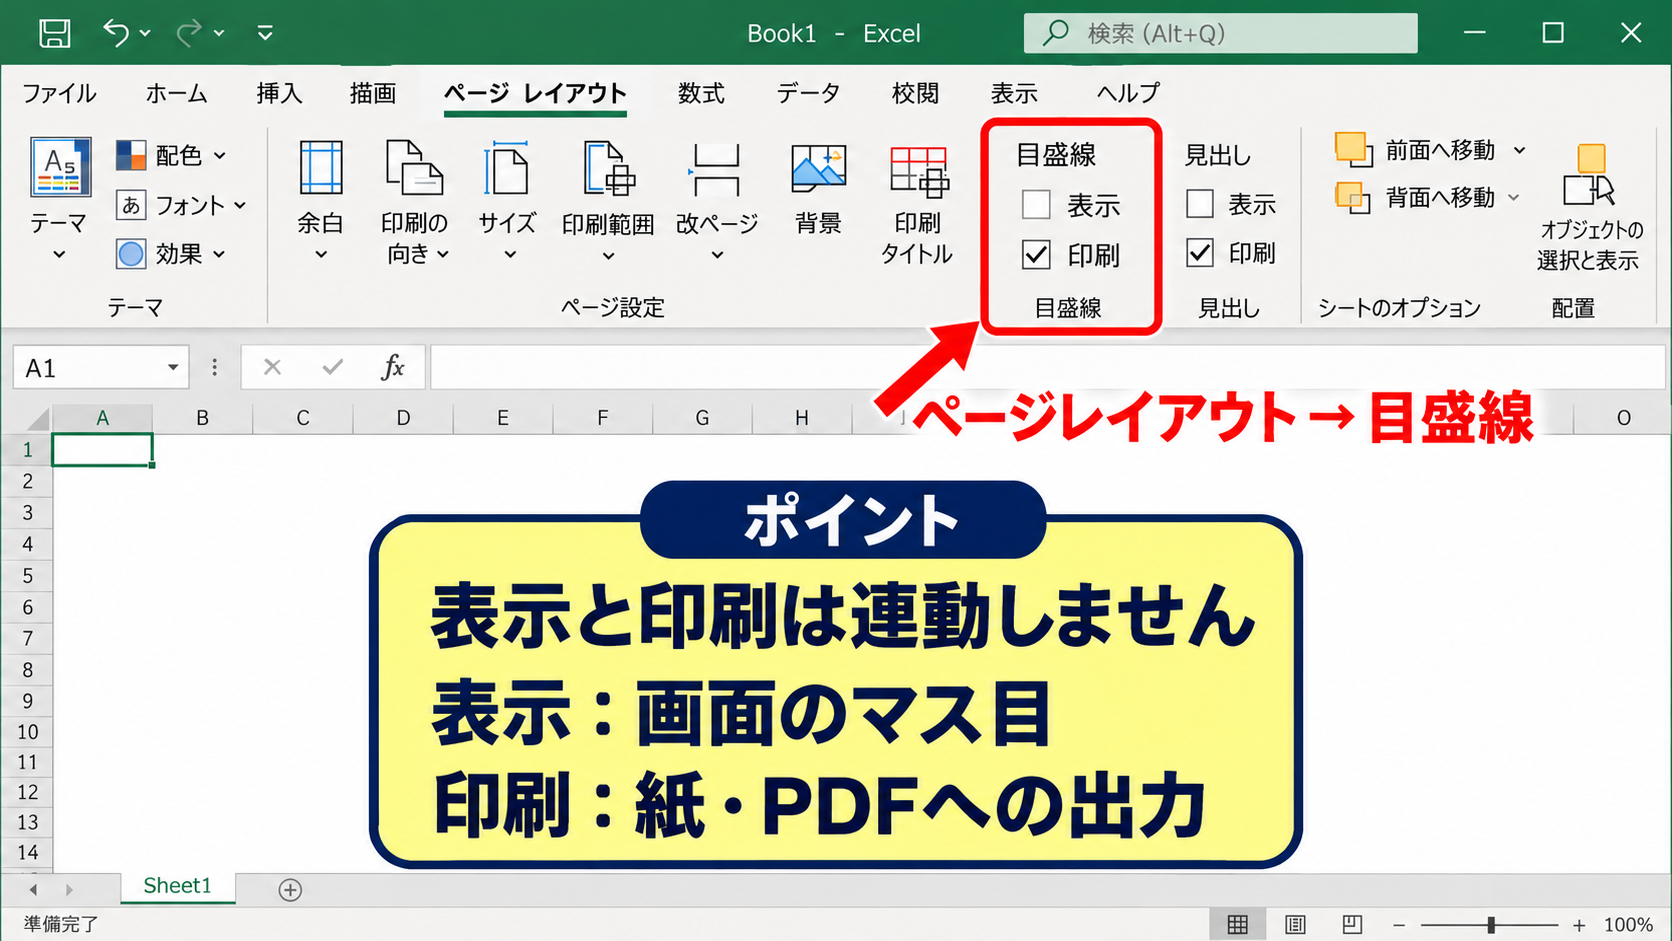Expand the 効果 effects dropdown
This screenshot has height=941, width=1672.
(219, 254)
